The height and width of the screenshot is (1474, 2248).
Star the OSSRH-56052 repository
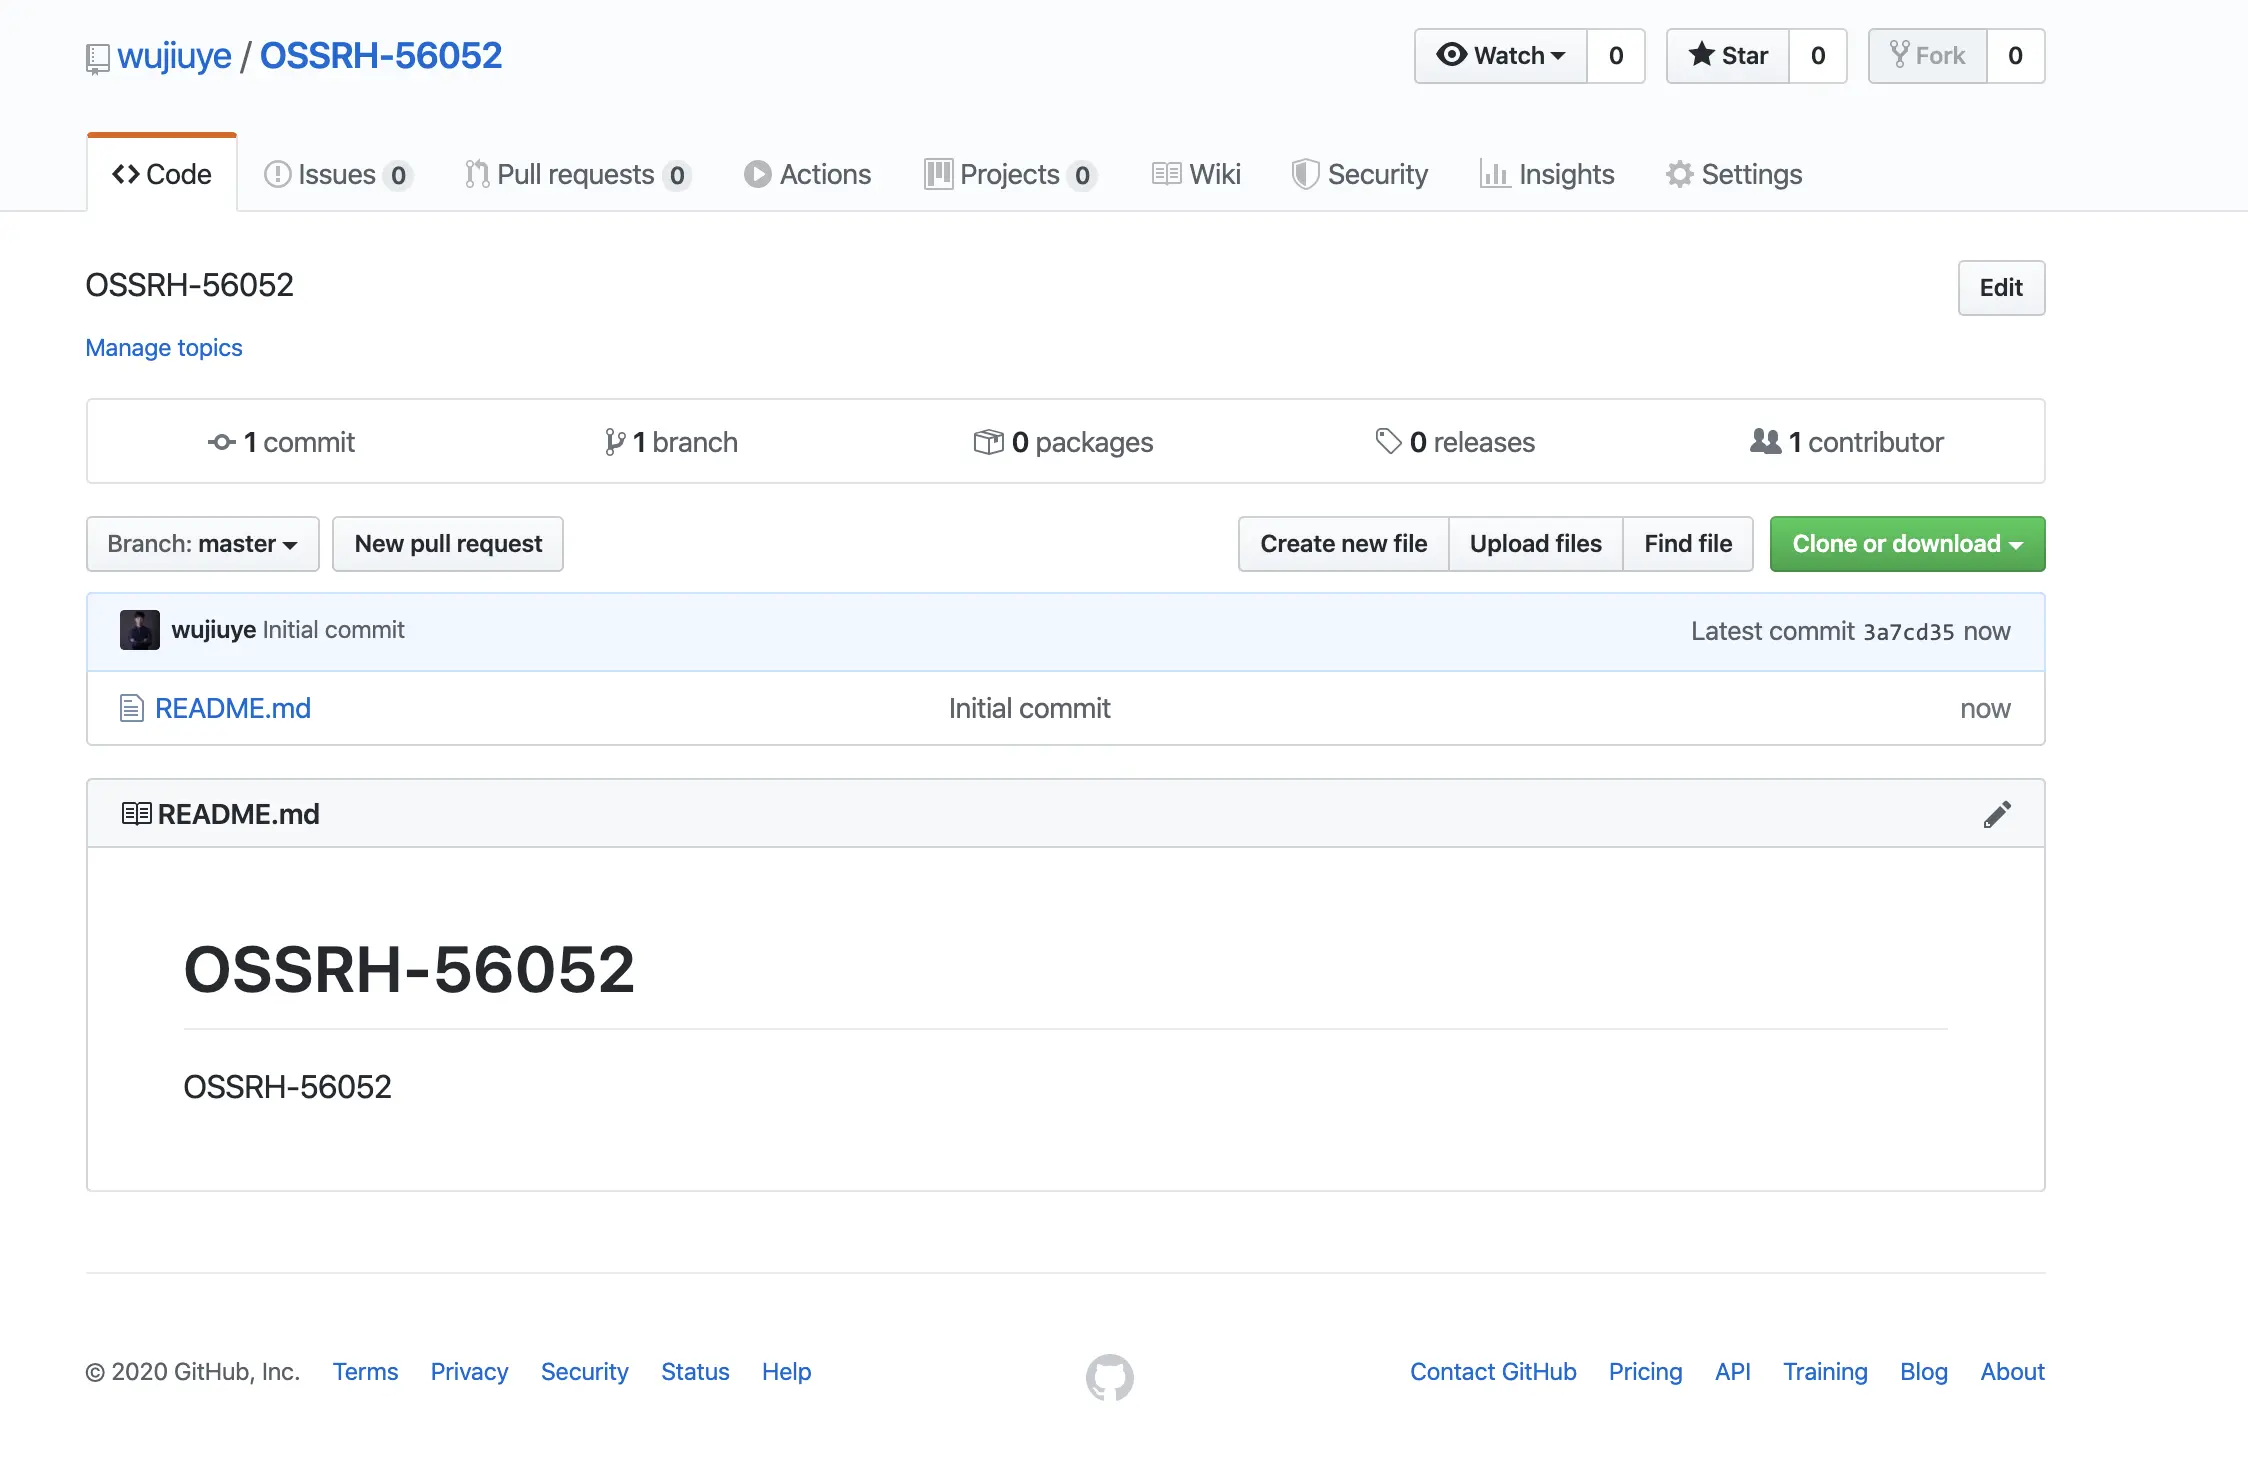[x=1728, y=56]
